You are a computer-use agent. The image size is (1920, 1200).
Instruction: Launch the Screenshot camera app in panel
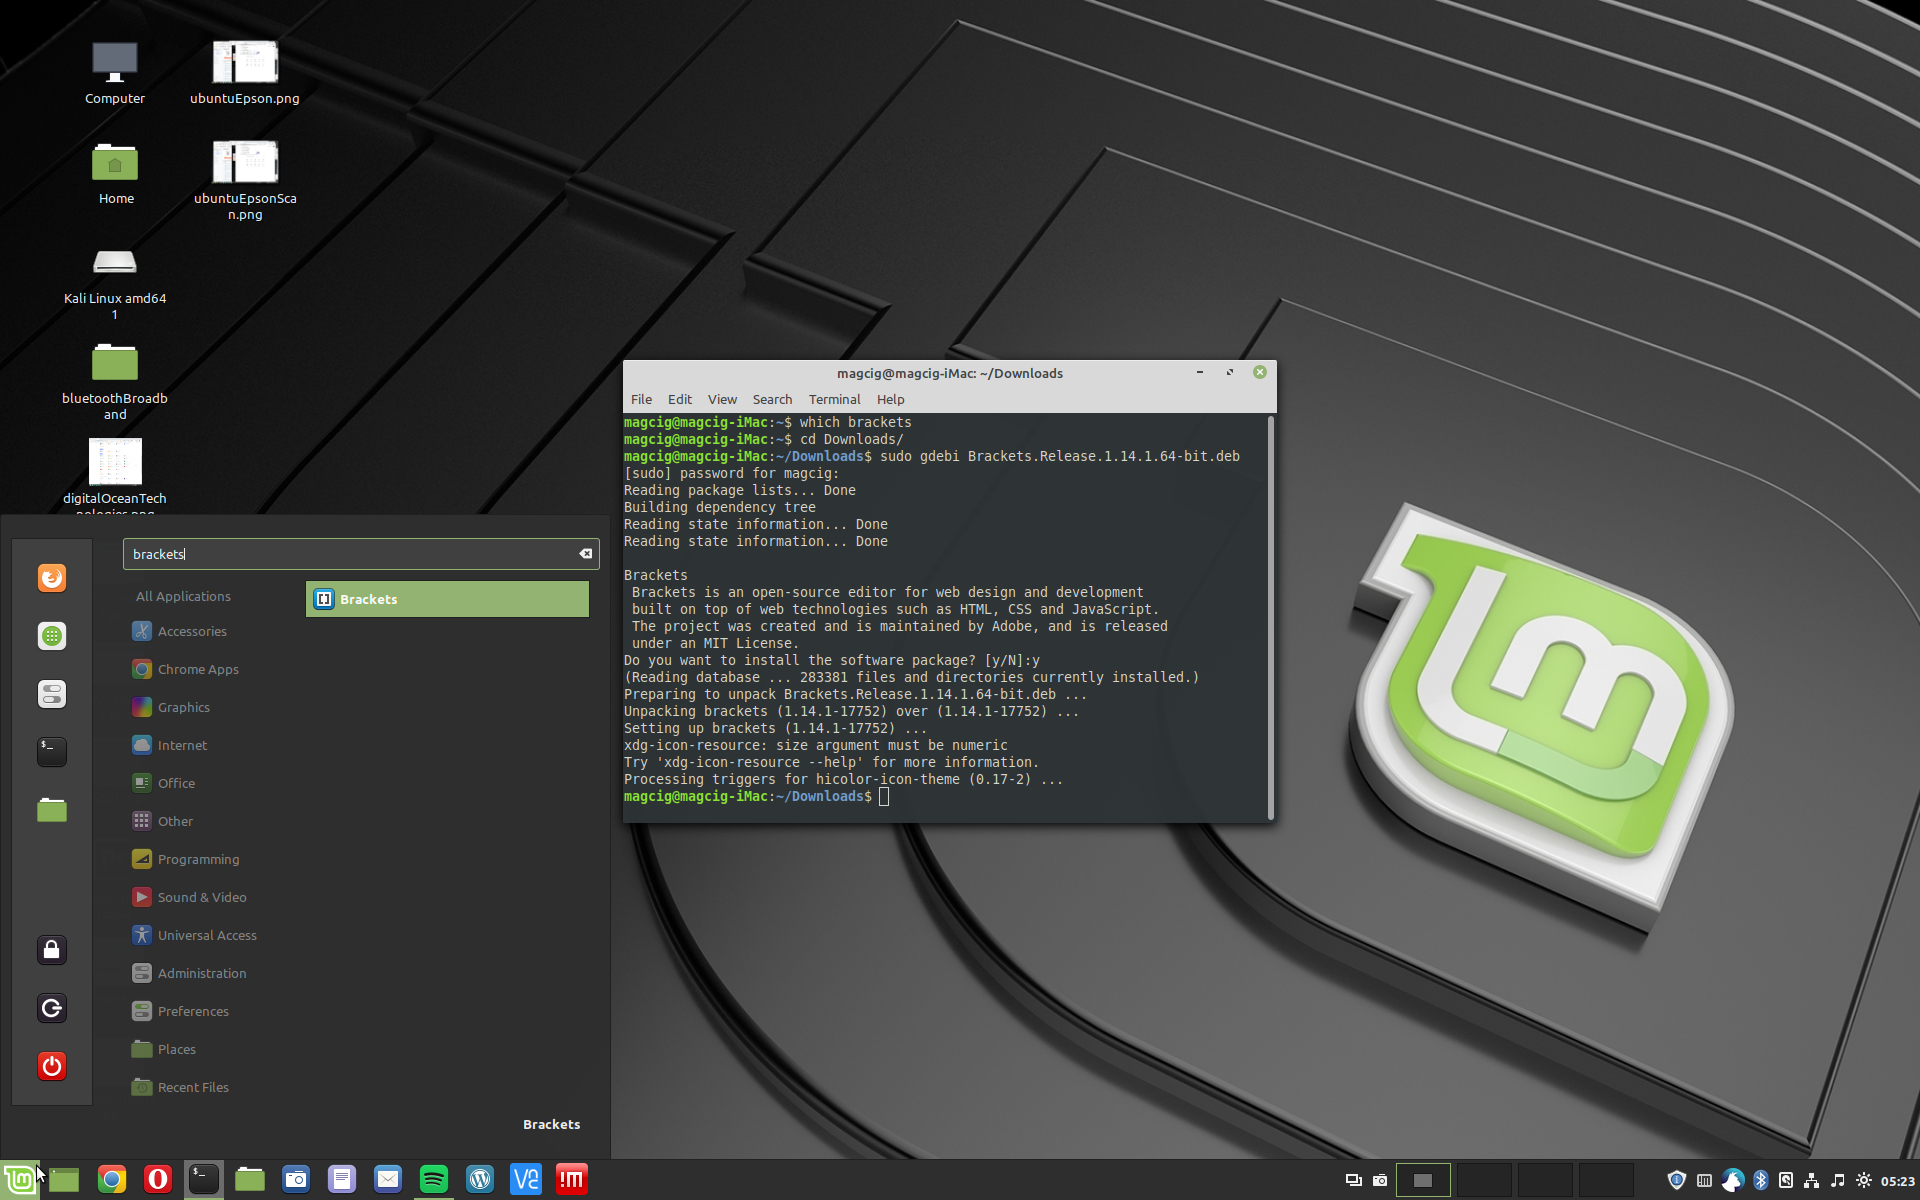coord(296,1180)
